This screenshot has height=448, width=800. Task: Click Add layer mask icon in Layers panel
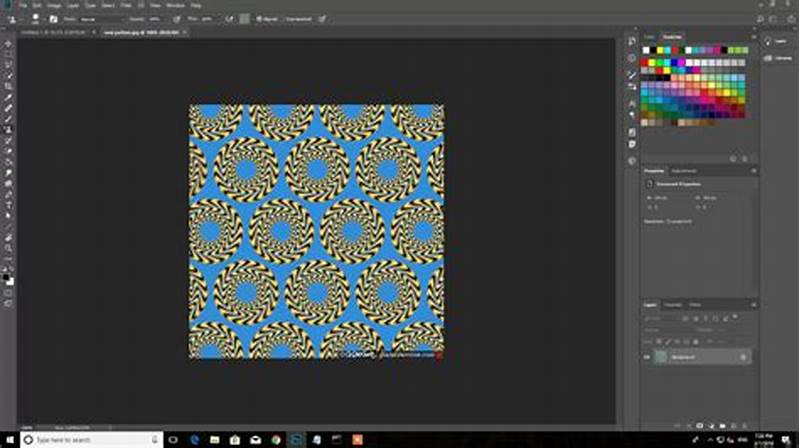699,426
